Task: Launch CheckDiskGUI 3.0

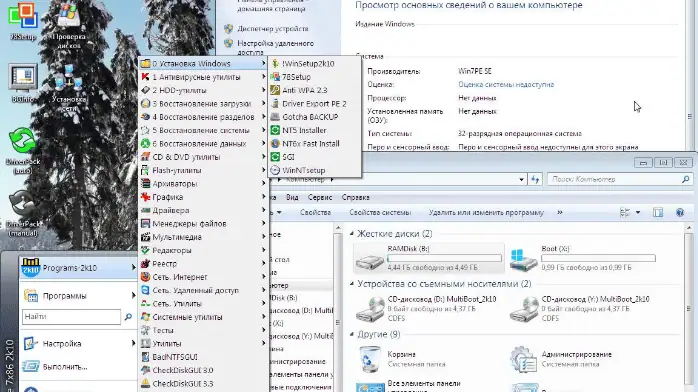Action: point(203,370)
